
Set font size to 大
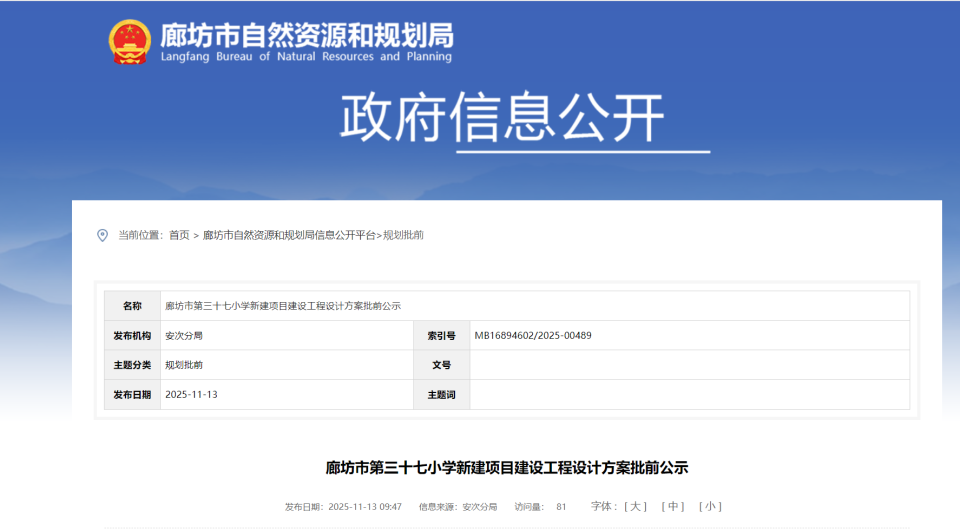pyautogui.click(x=636, y=507)
